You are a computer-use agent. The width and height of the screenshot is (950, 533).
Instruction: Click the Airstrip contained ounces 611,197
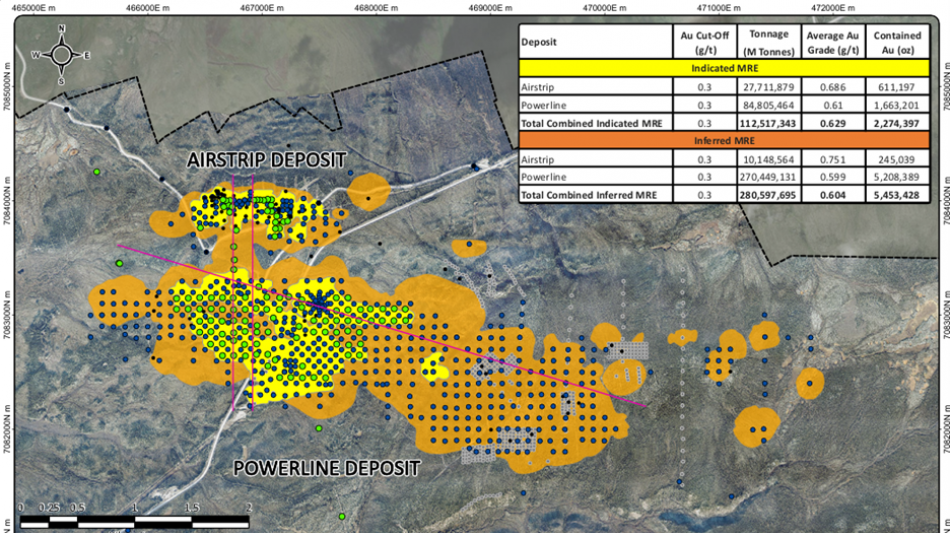tap(897, 87)
